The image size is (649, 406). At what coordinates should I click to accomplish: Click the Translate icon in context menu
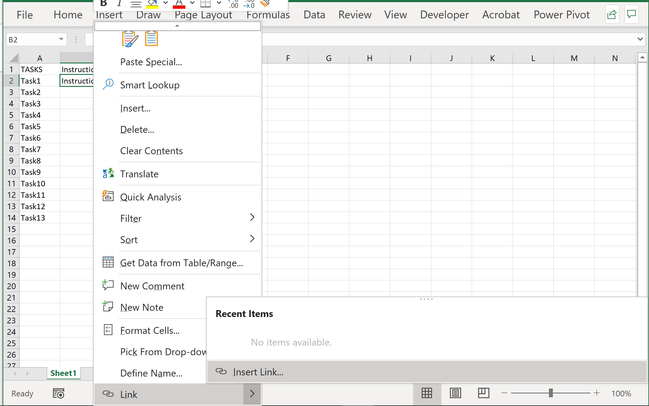(108, 173)
